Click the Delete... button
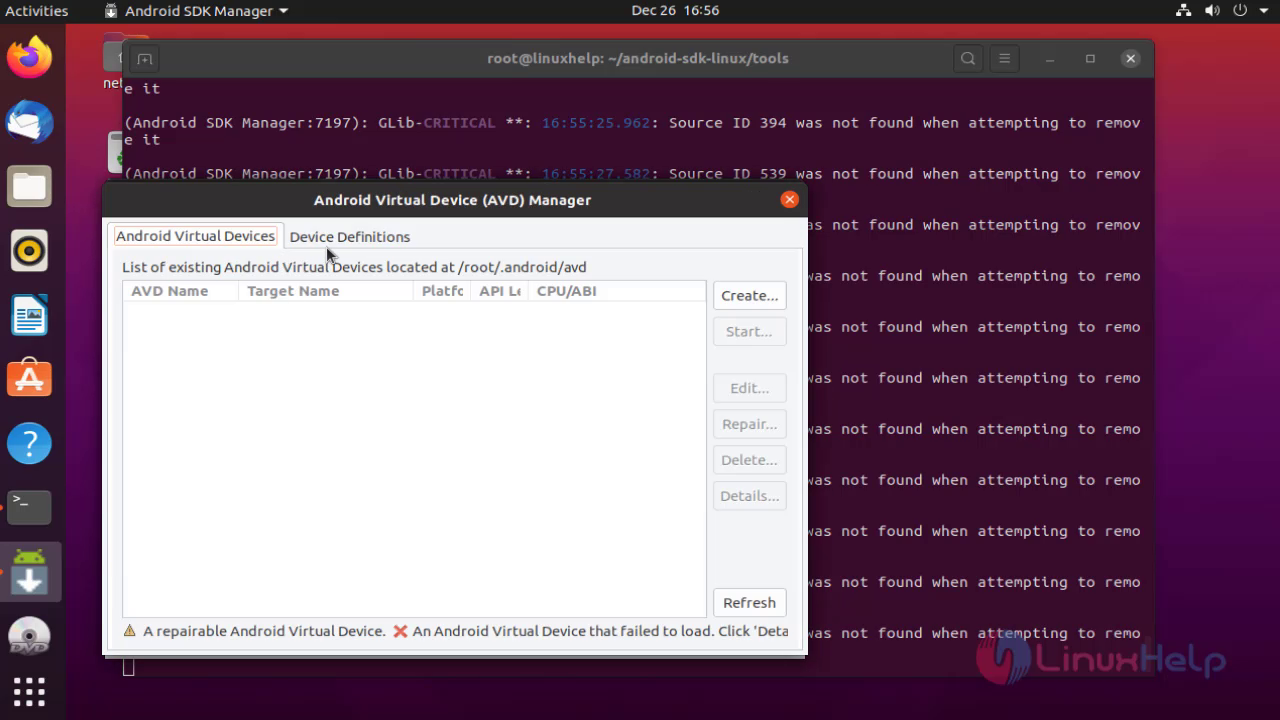This screenshot has width=1280, height=720. pyautogui.click(x=749, y=460)
